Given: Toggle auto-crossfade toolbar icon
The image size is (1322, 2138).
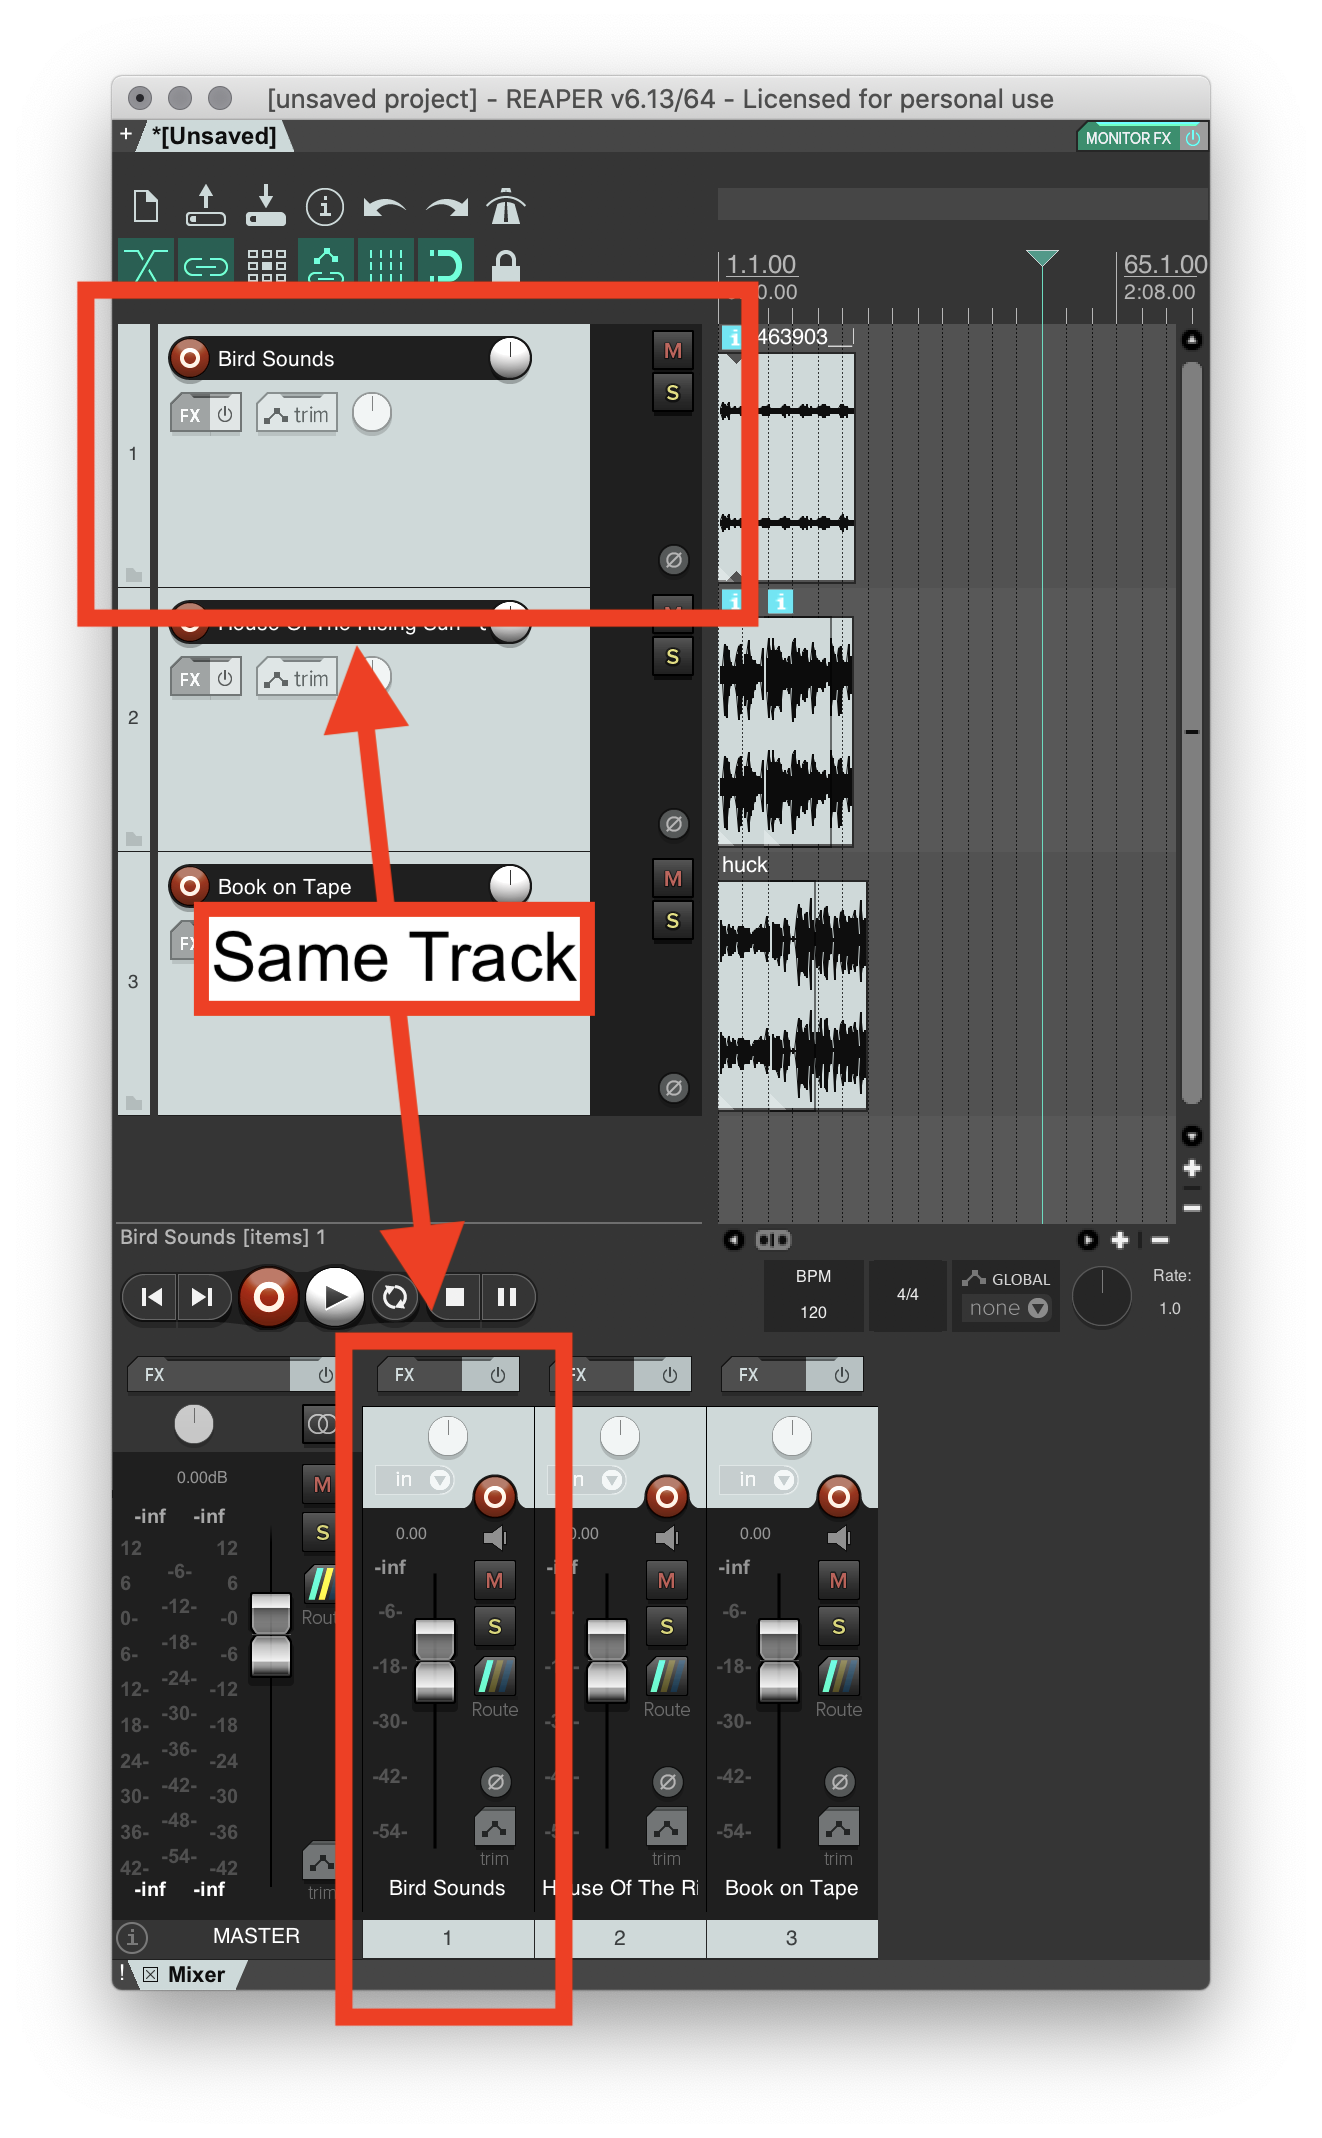Looking at the screenshot, I should click(146, 263).
